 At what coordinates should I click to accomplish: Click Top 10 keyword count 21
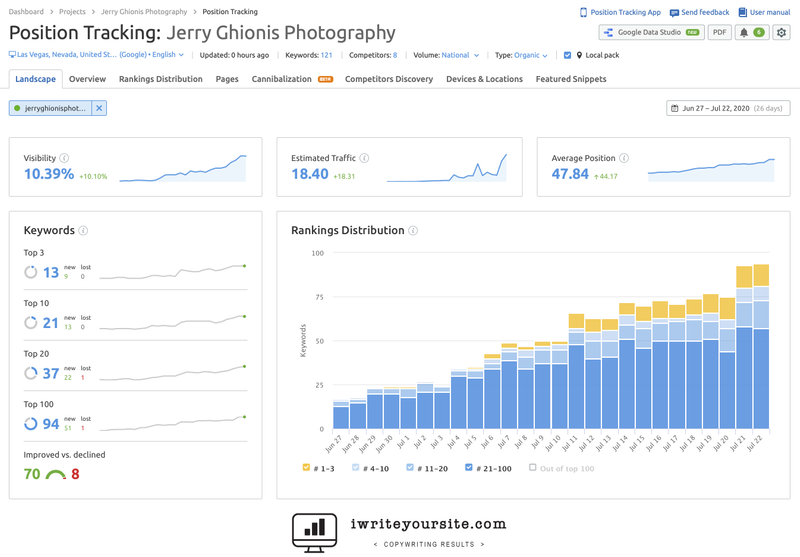(x=51, y=323)
